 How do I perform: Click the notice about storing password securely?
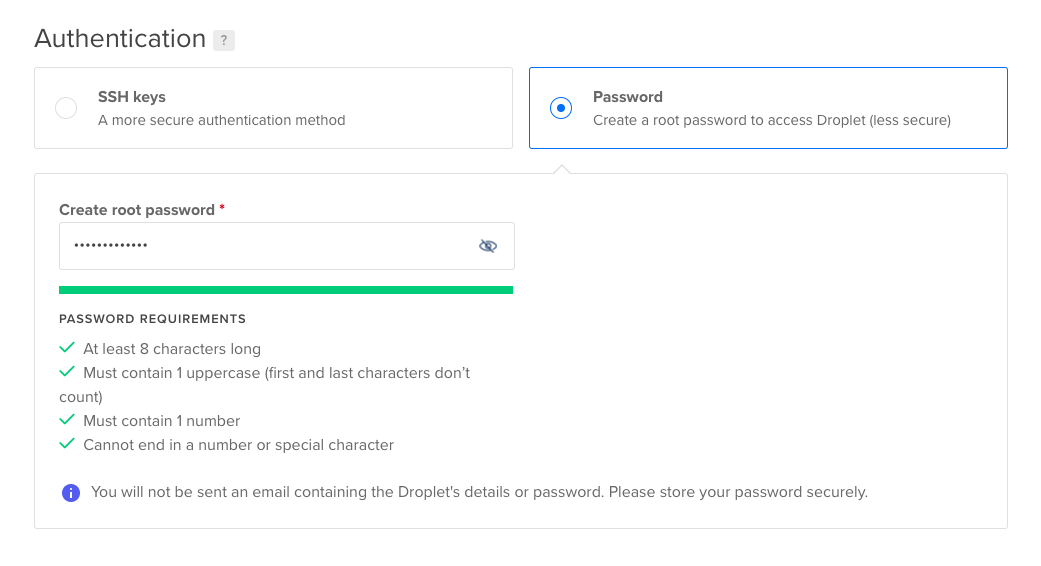(x=479, y=492)
